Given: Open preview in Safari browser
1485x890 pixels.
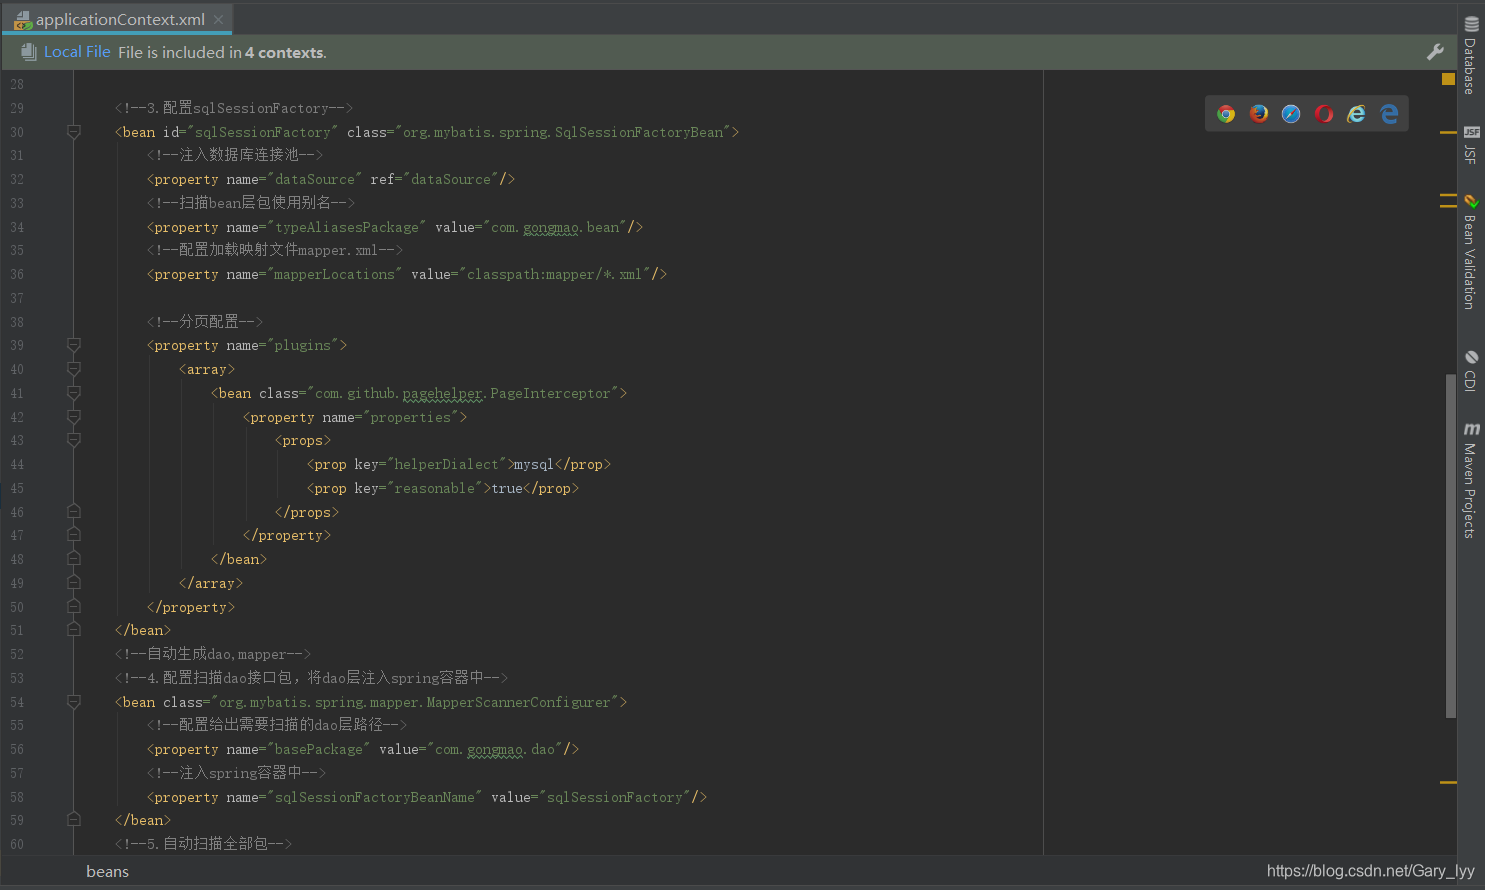Looking at the screenshot, I should (x=1291, y=114).
